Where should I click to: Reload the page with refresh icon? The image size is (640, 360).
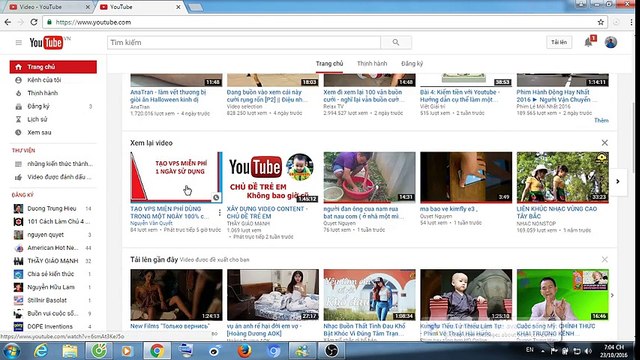click(x=34, y=22)
